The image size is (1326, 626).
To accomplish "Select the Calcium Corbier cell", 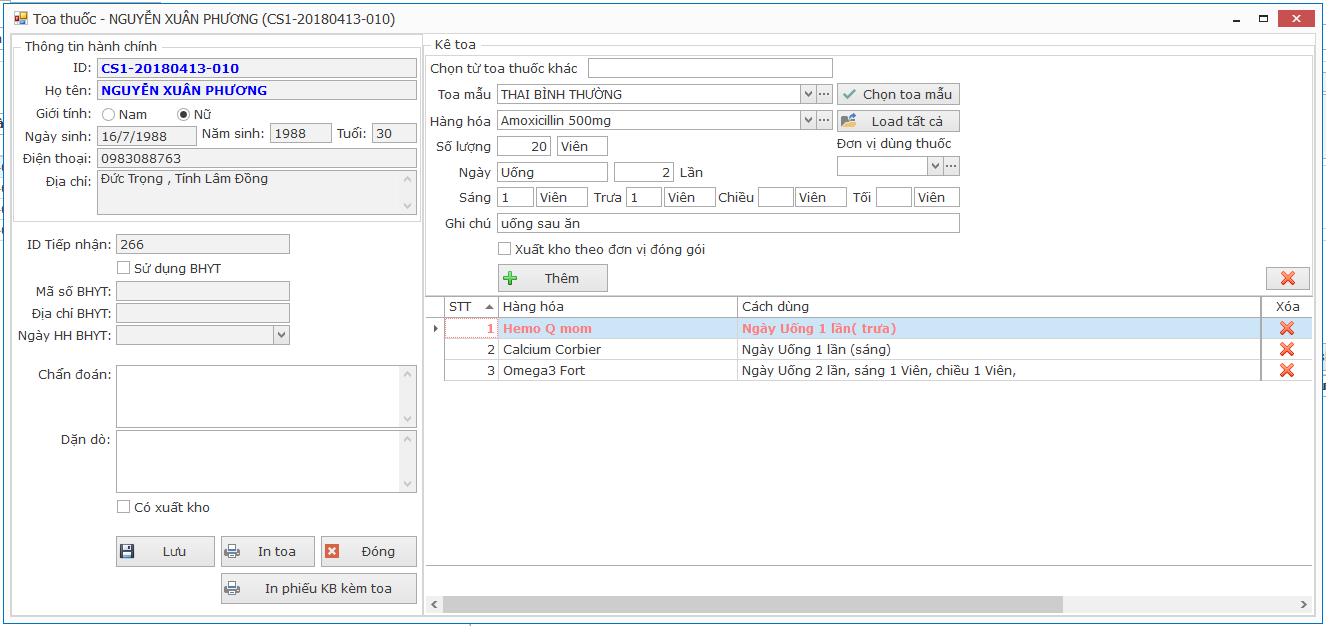I will pos(618,349).
